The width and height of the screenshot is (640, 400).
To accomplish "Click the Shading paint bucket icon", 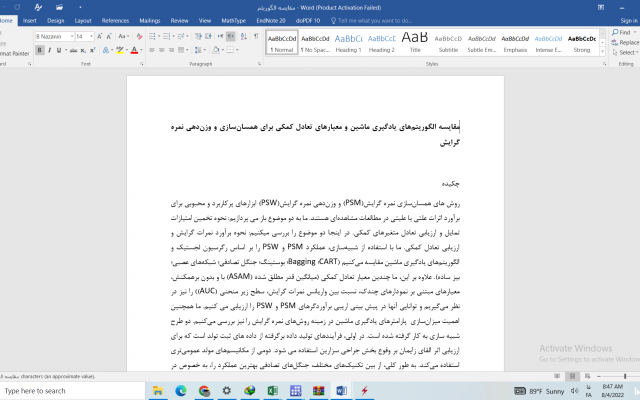I will (216, 50).
